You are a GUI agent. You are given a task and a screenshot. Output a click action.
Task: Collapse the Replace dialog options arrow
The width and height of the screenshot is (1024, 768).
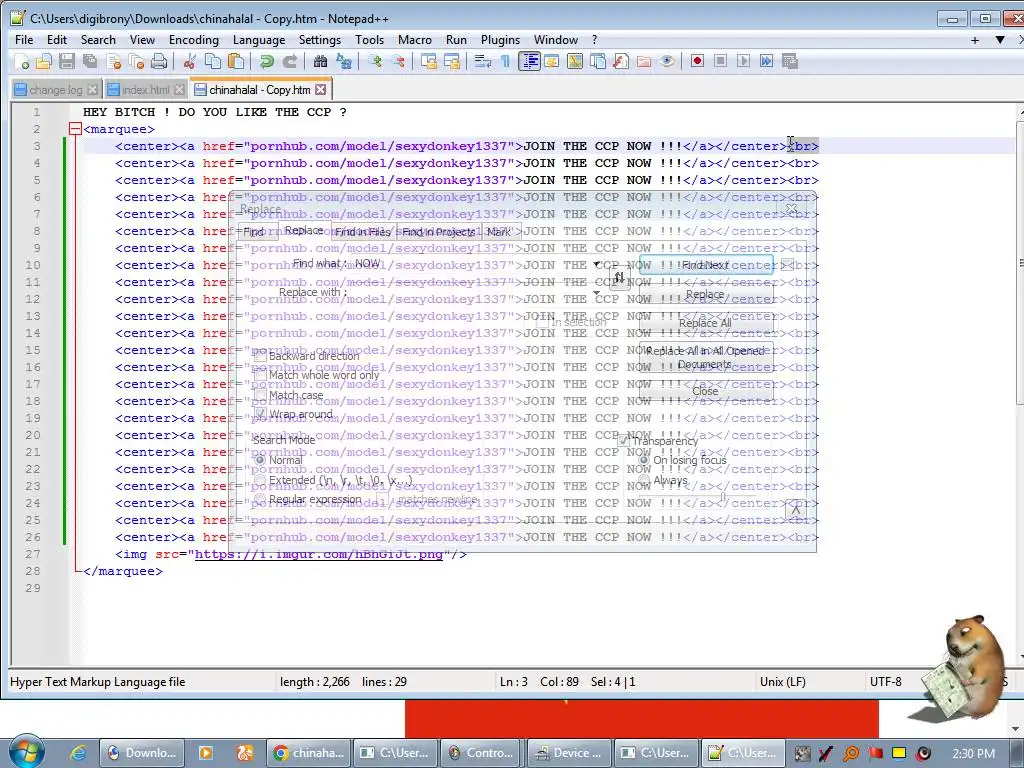(x=795, y=509)
